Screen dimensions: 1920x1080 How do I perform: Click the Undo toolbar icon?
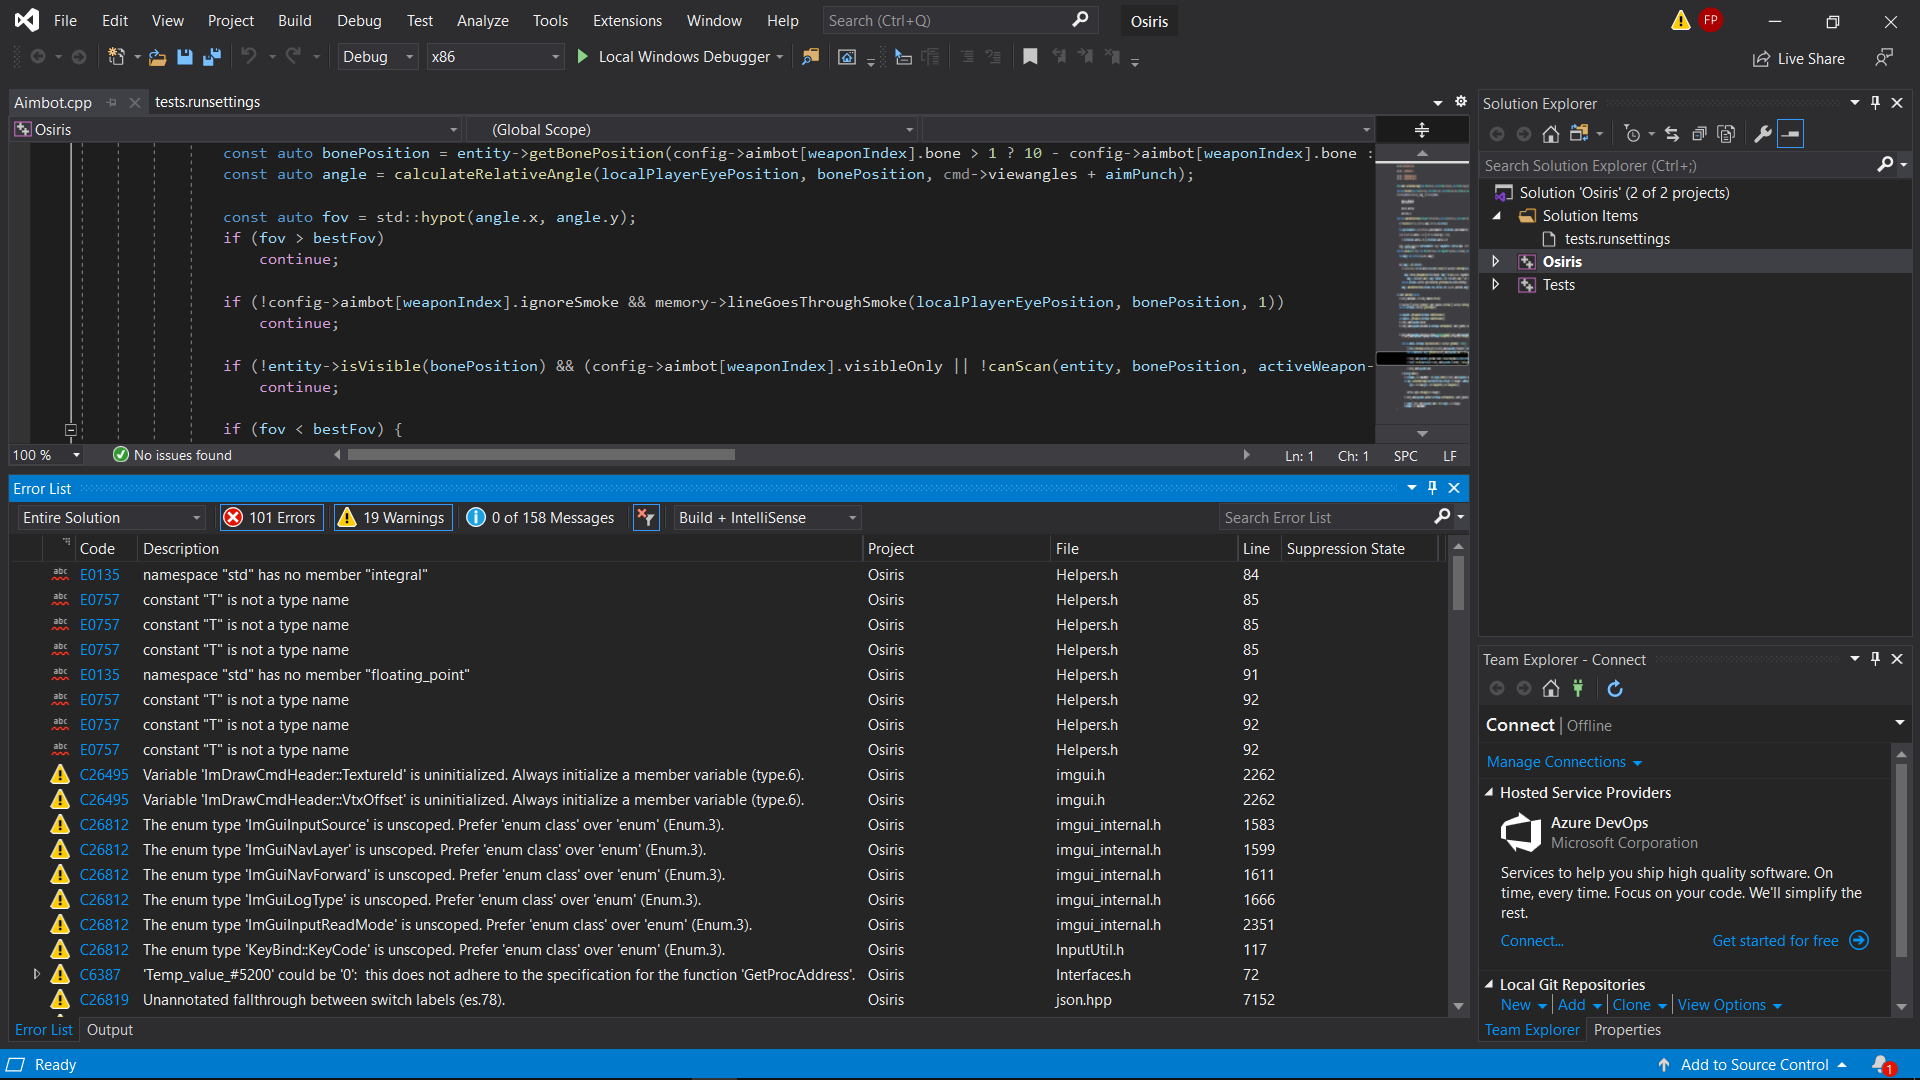click(x=249, y=57)
